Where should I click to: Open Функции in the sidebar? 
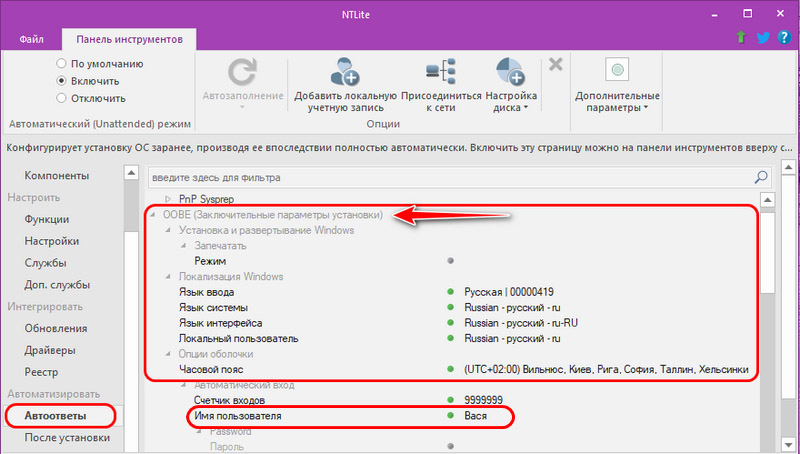[46, 219]
